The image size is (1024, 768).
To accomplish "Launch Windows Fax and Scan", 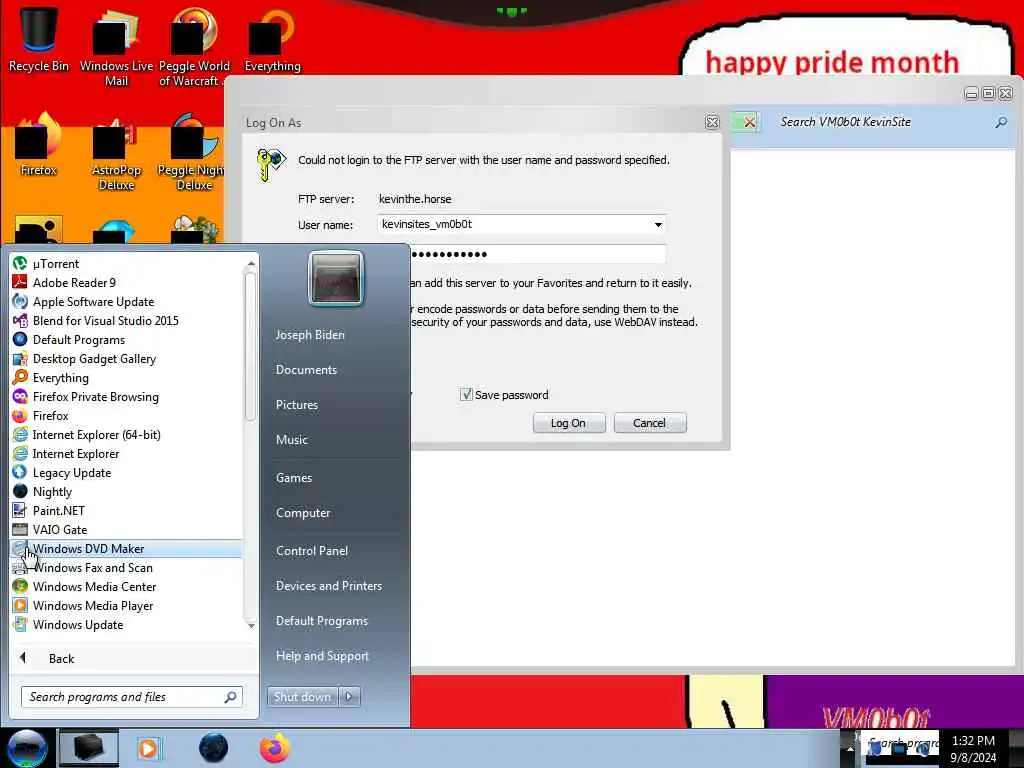I will tap(126, 568).
